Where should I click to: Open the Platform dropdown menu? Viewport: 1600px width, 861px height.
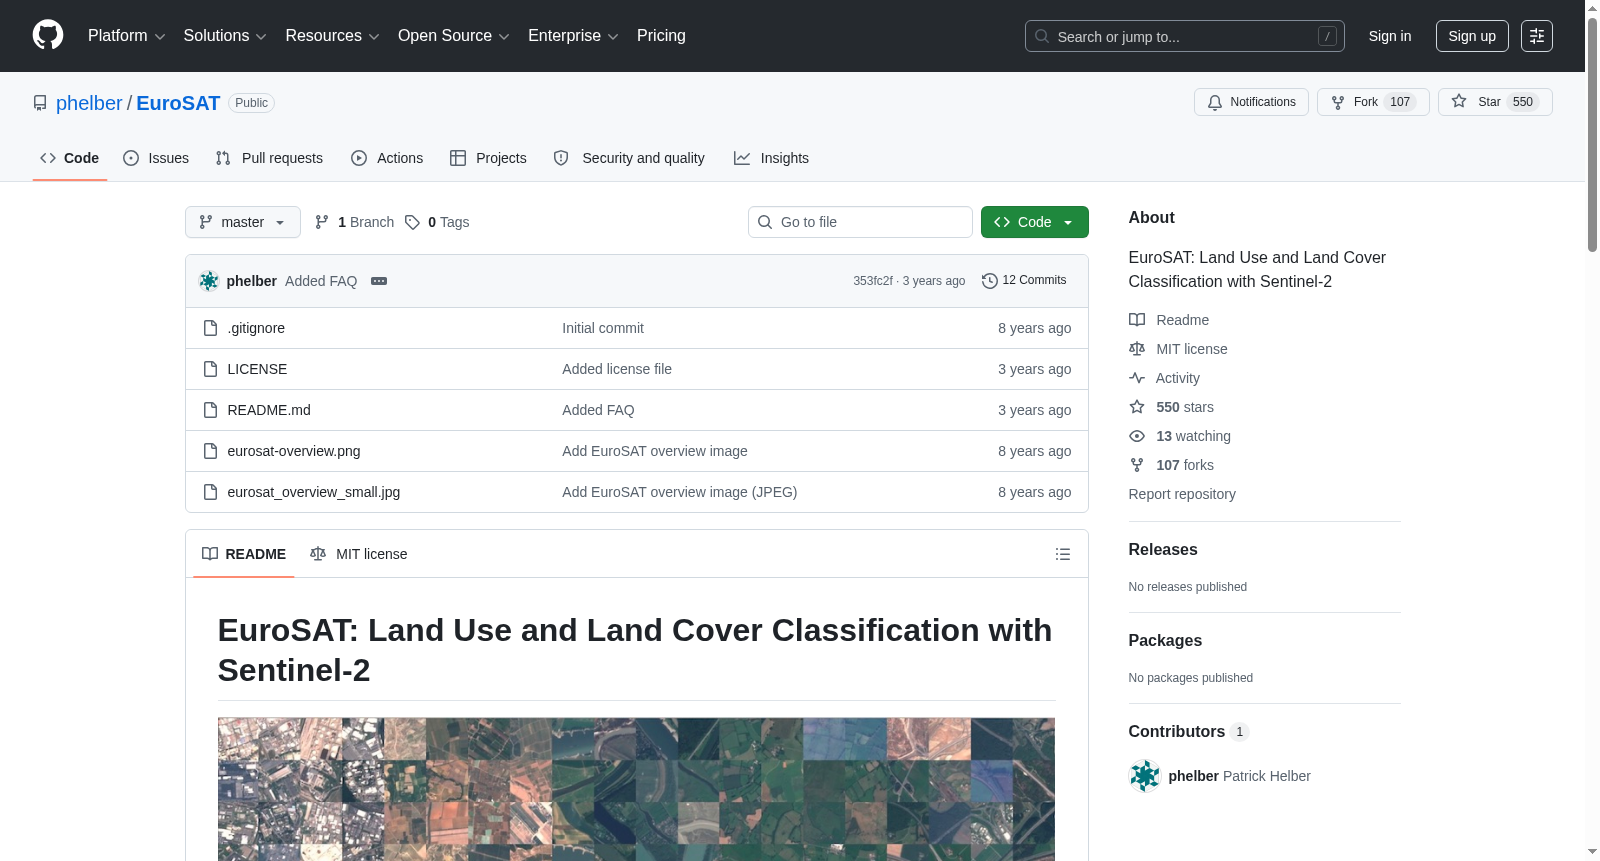coord(127,36)
